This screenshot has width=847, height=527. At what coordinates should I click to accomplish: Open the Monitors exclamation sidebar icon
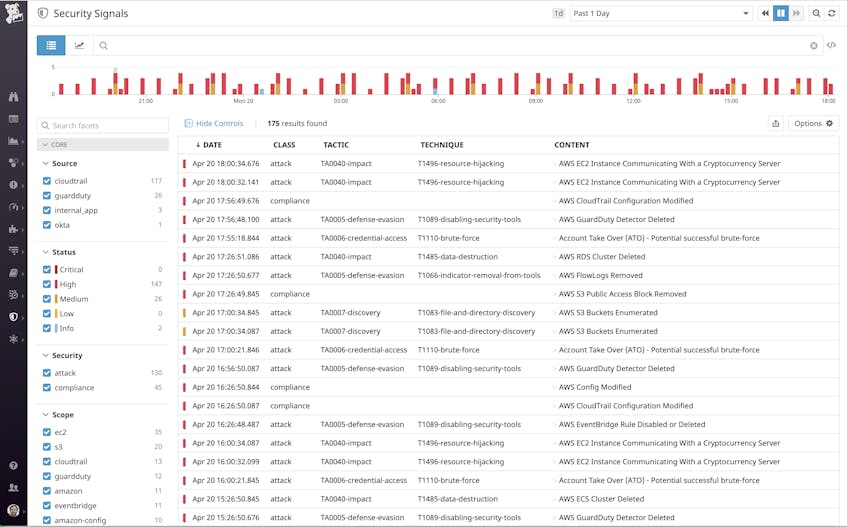coord(14,185)
